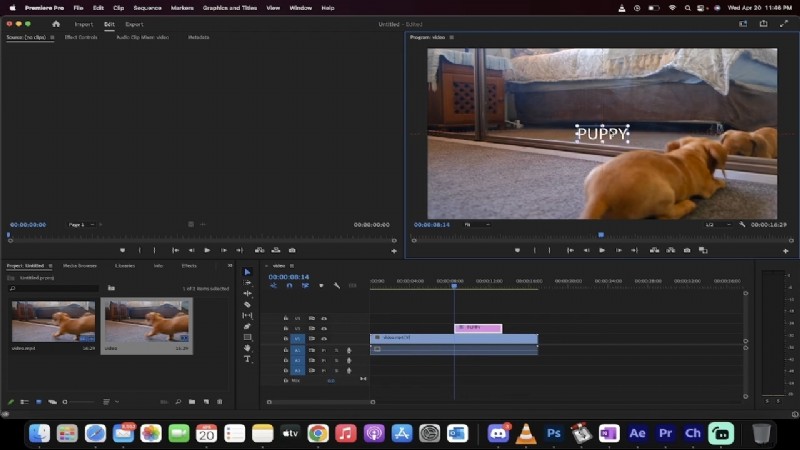This screenshot has height=450, width=800.
Task: Open Program Monitor settings wrench
Action: pyautogui.click(x=742, y=224)
